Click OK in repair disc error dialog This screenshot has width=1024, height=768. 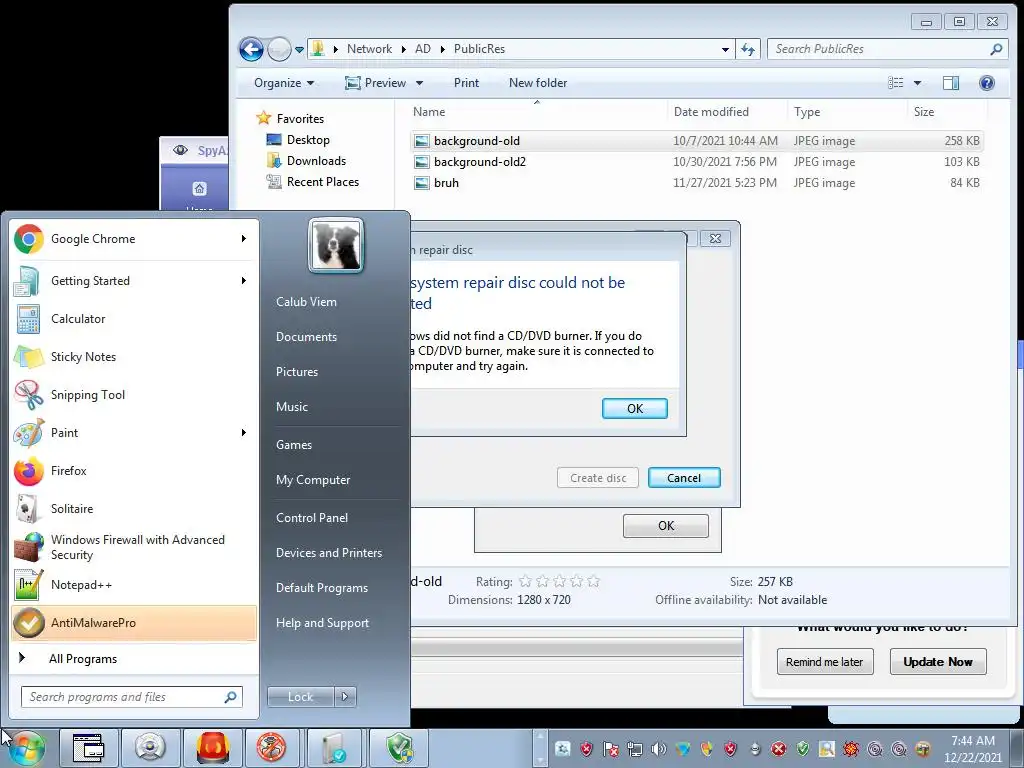coord(635,409)
